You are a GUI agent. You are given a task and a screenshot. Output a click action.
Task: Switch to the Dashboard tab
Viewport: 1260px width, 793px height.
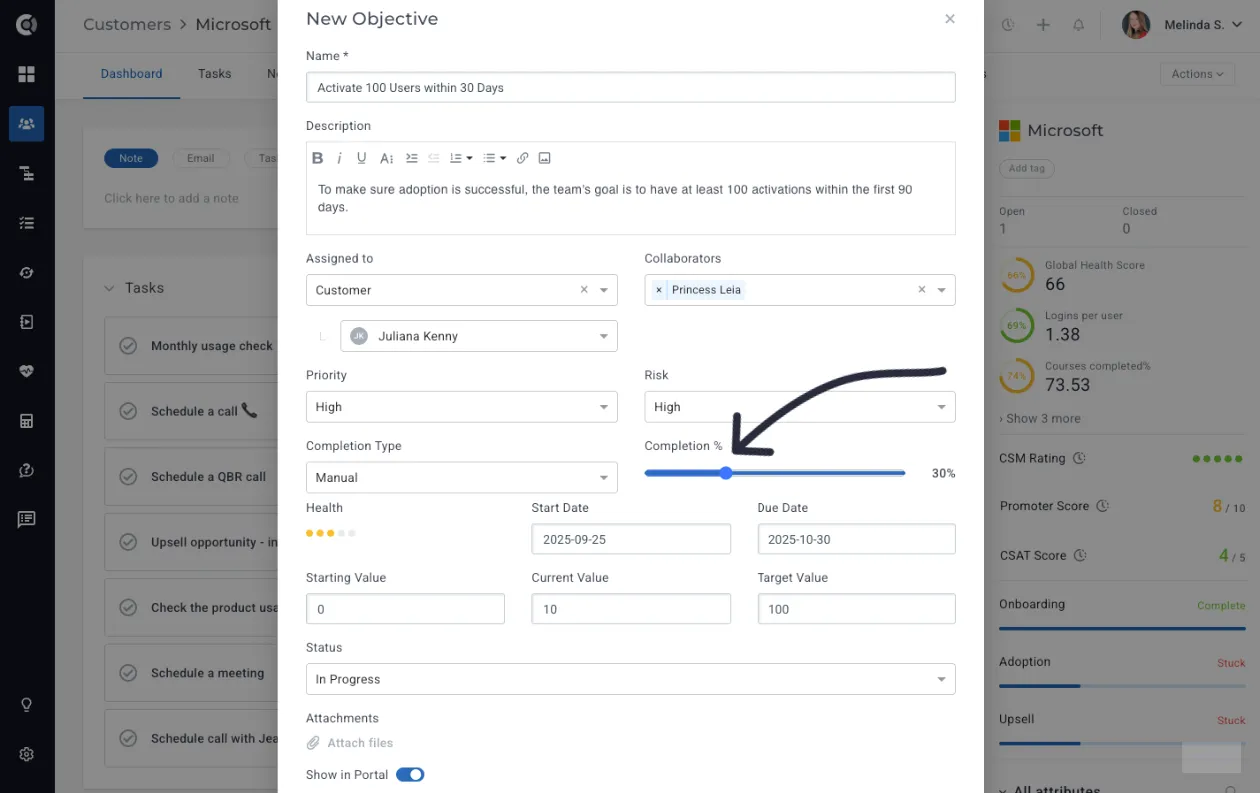click(x=131, y=74)
